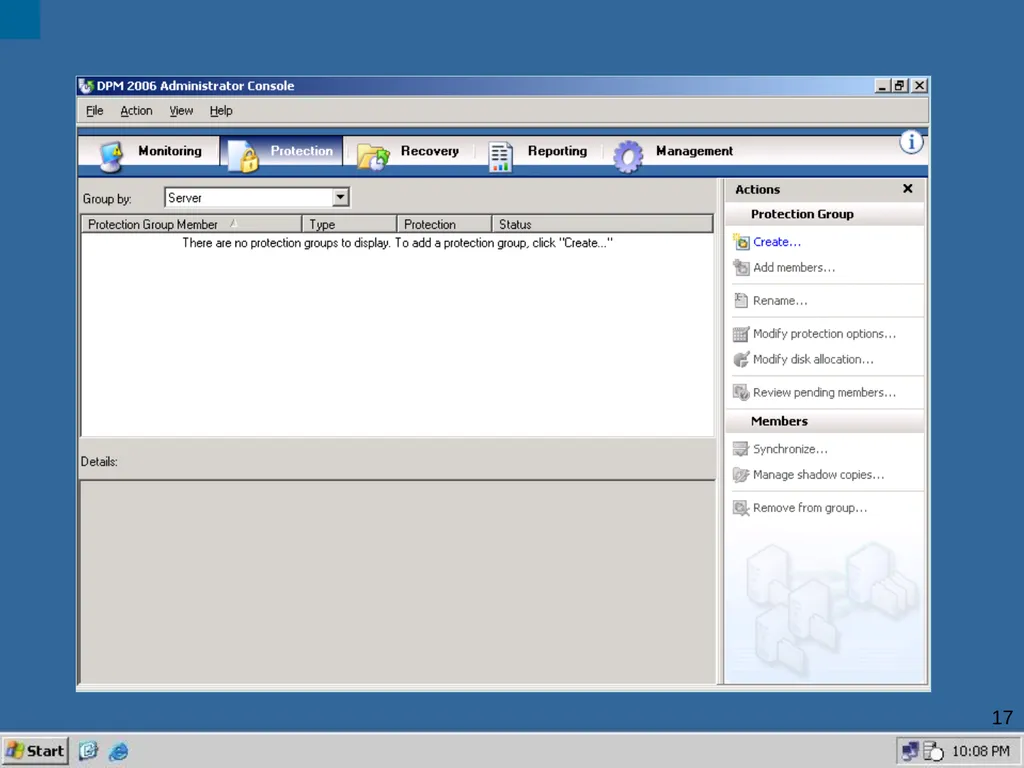The image size is (1024, 768).
Task: Switch to the Reporting tab
Action: tap(539, 152)
